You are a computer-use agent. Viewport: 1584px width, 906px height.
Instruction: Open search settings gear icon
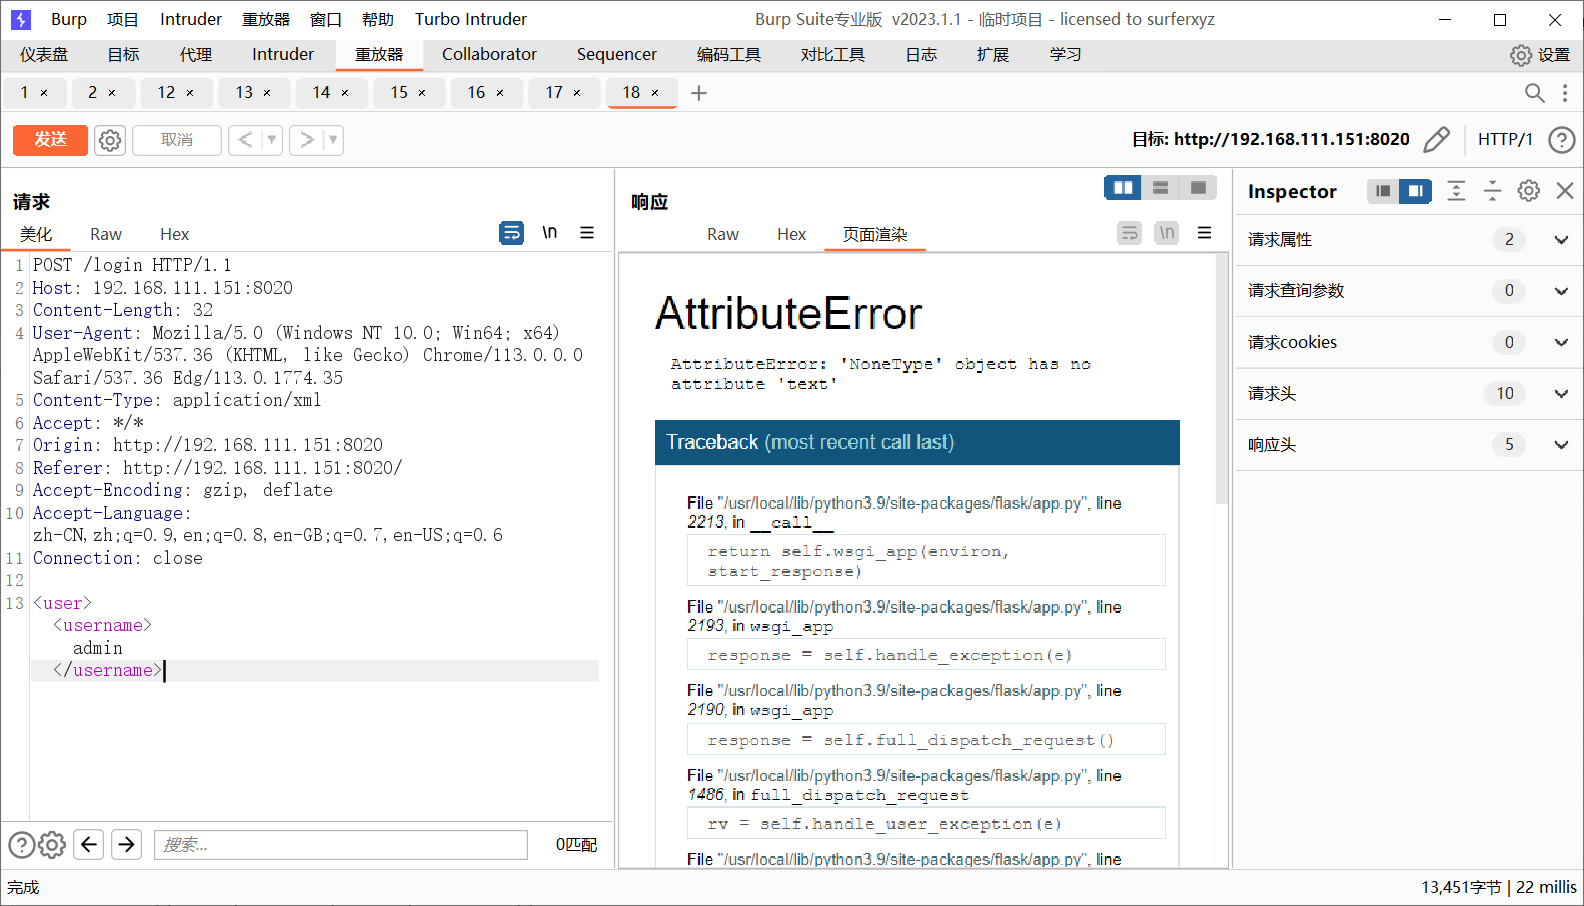pos(52,845)
